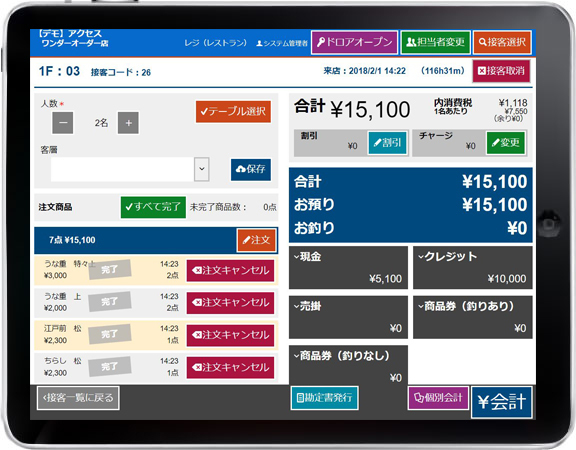Expand the クレジット credit payment panel
576x450 pixels.
pyautogui.click(x=473, y=267)
